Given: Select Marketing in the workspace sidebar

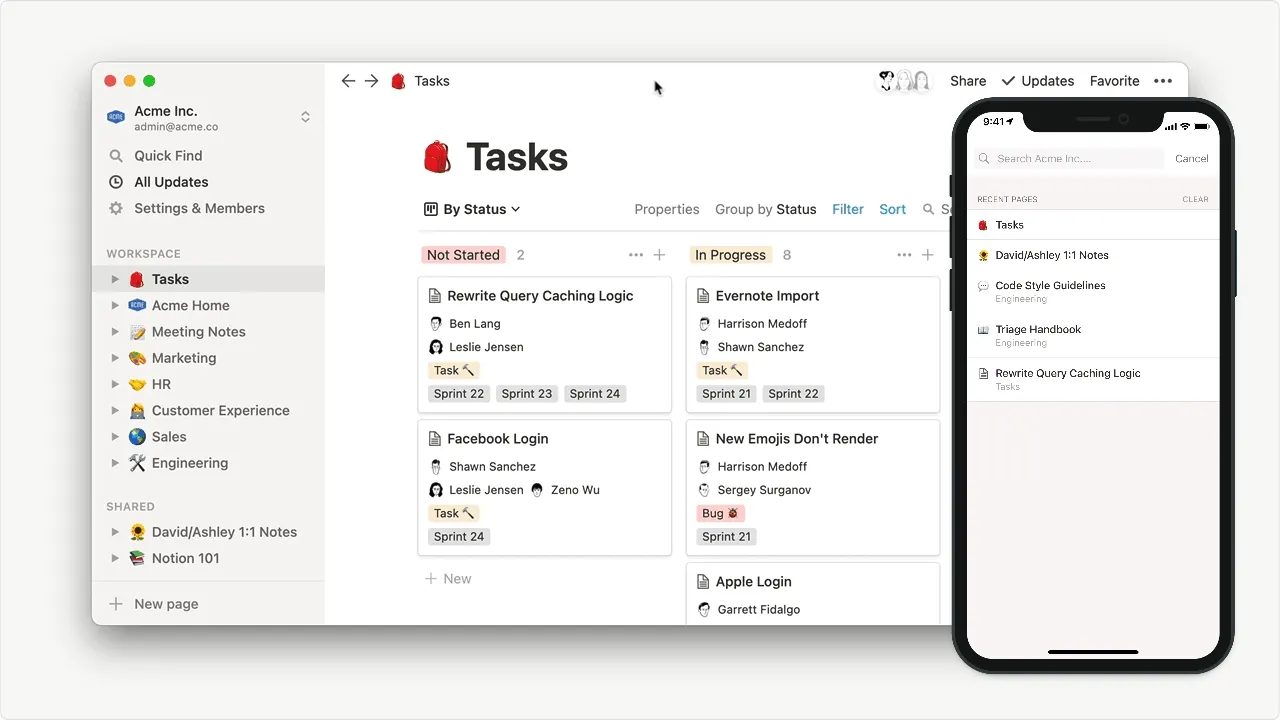Looking at the screenshot, I should [x=183, y=358].
